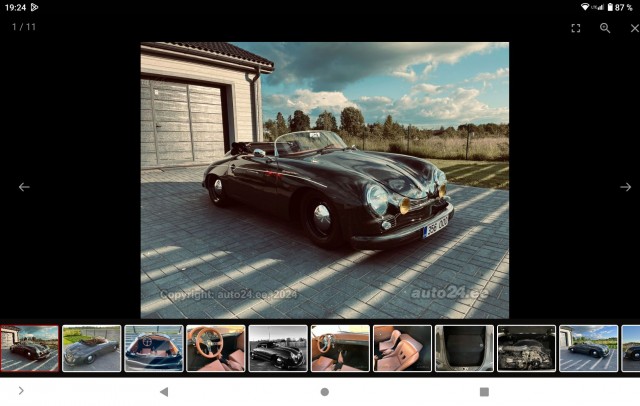Viewport: 640px width, 406px height.
Task: Select first thumbnail of car by garage
Action: [29, 348]
